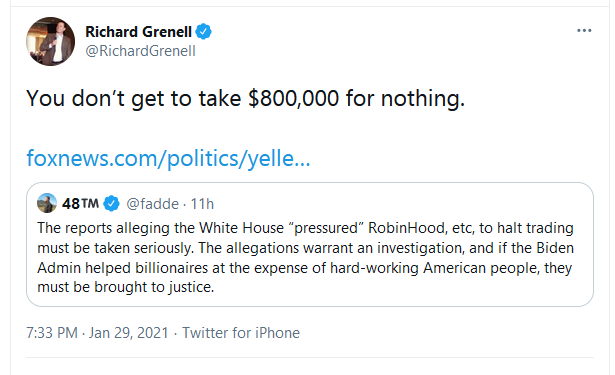Open the @RichardGrenell handle
Screen dimensions: 615x375
(140, 51)
